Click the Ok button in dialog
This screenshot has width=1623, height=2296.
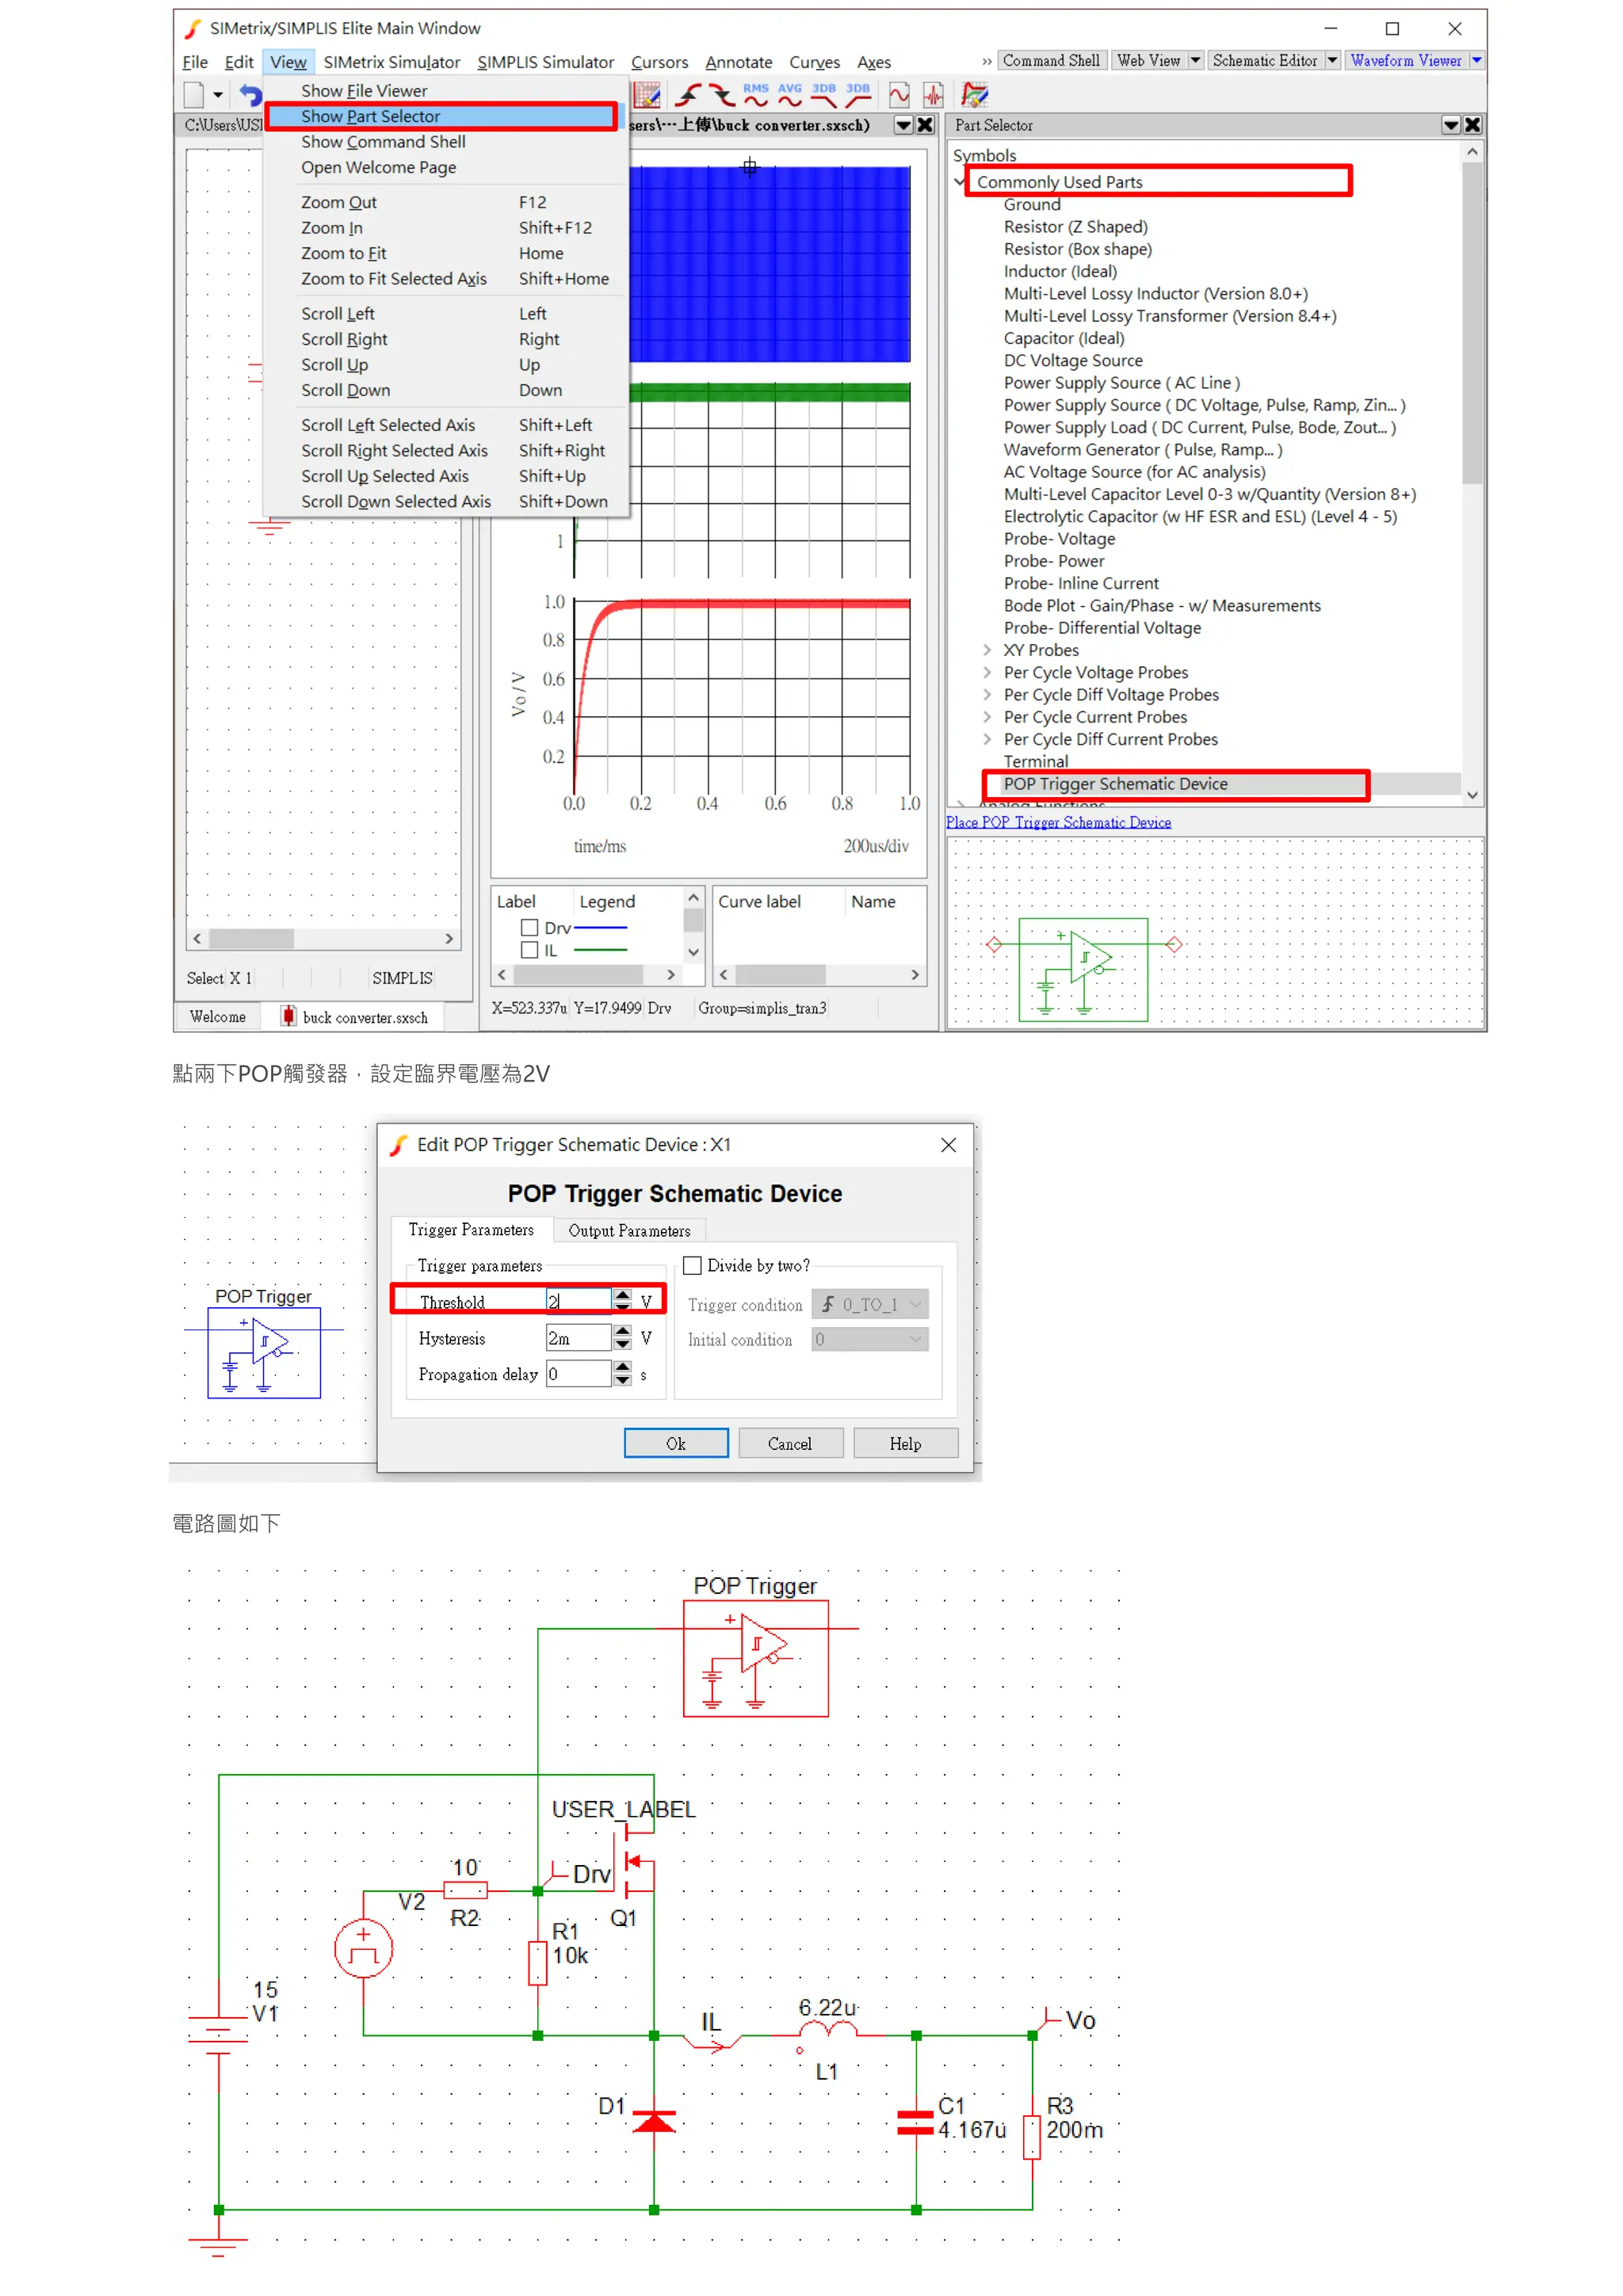(x=676, y=1443)
